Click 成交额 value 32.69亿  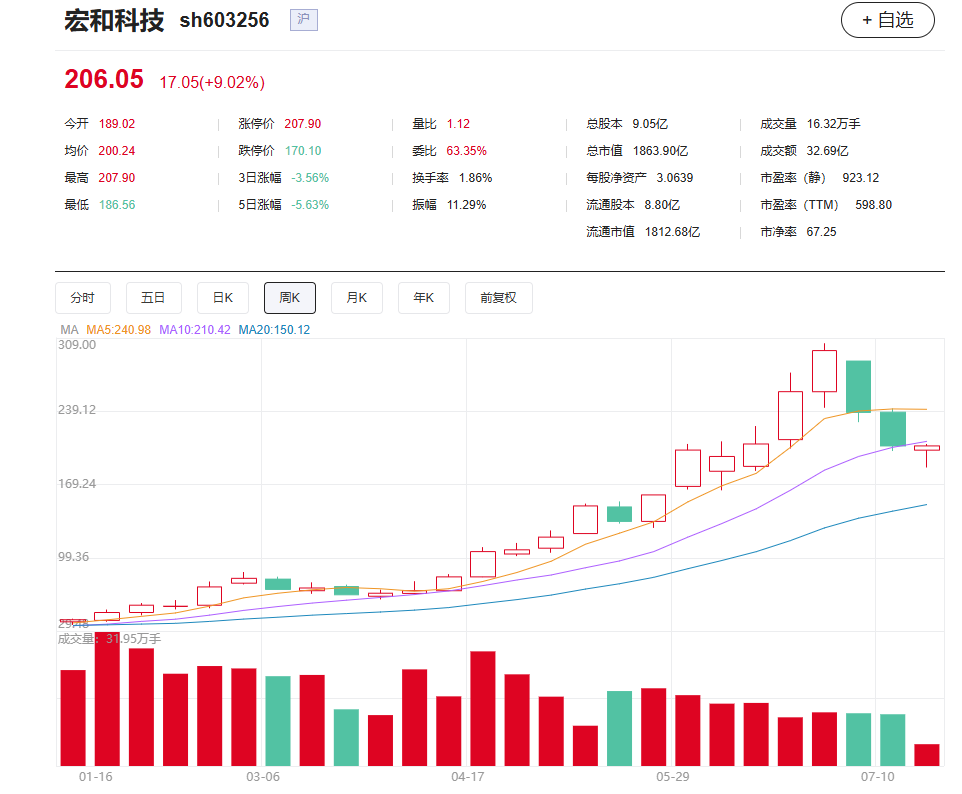[827, 151]
